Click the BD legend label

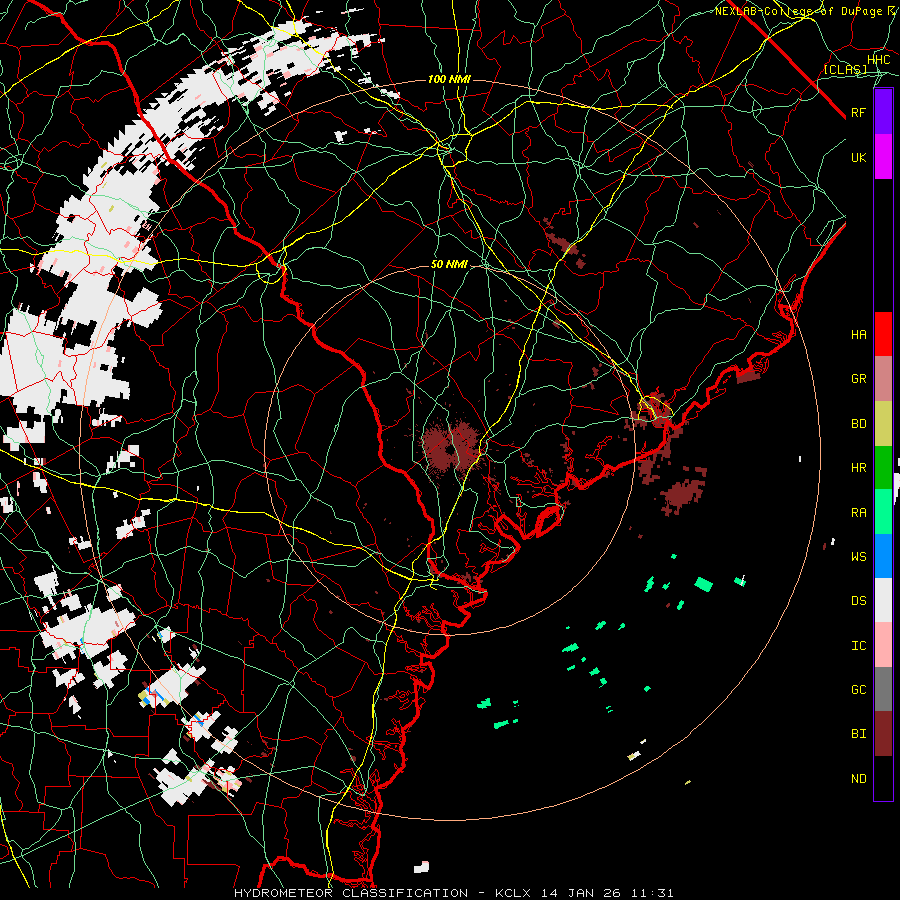pos(859,424)
